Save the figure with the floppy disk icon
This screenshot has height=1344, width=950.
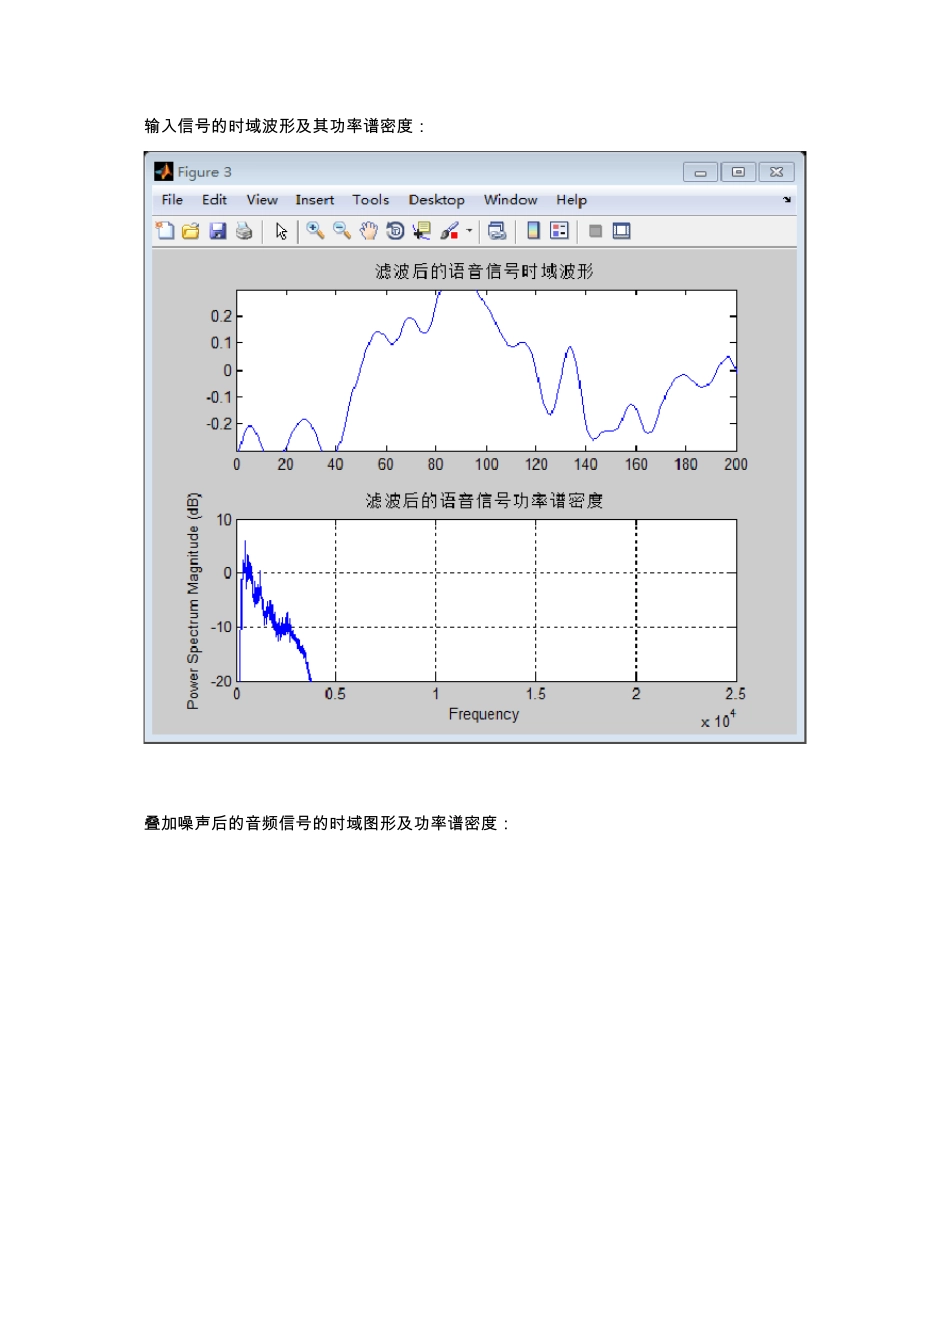217,231
